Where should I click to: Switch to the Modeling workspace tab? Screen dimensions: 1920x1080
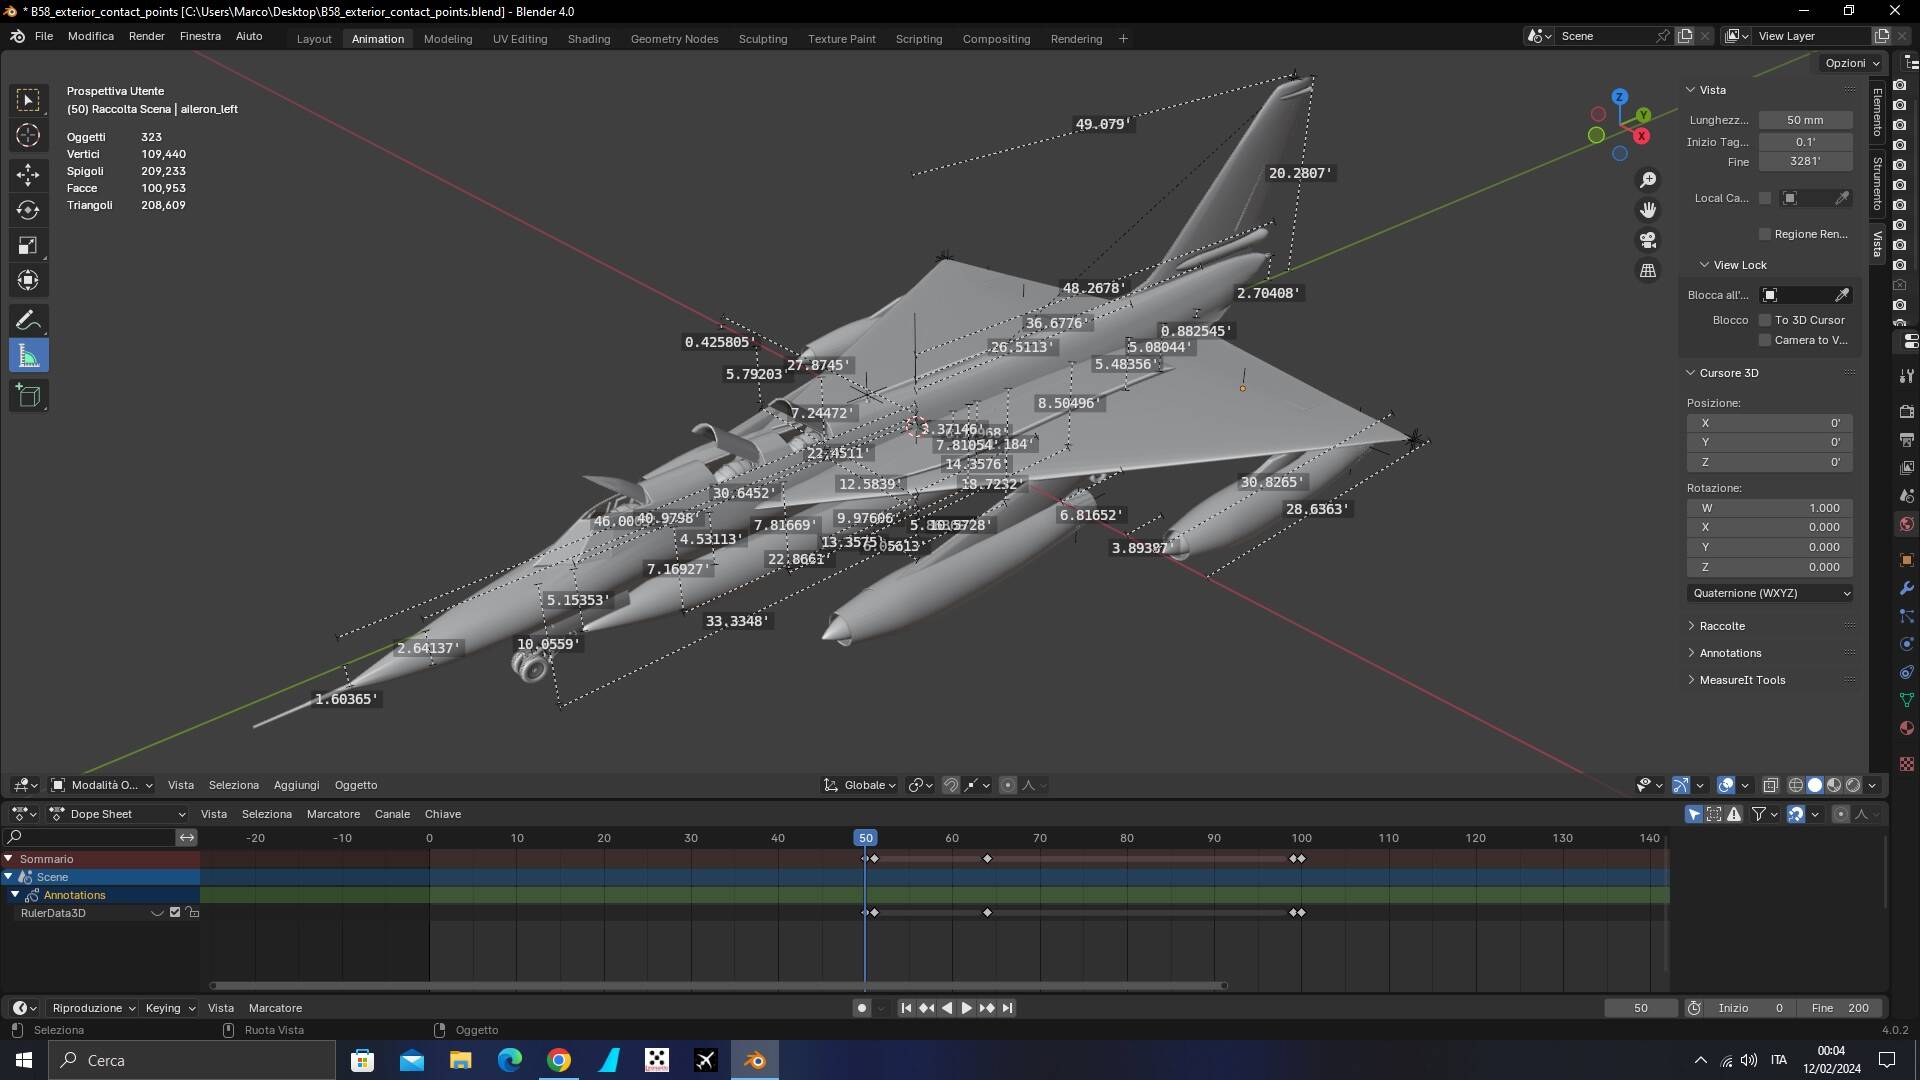point(447,39)
